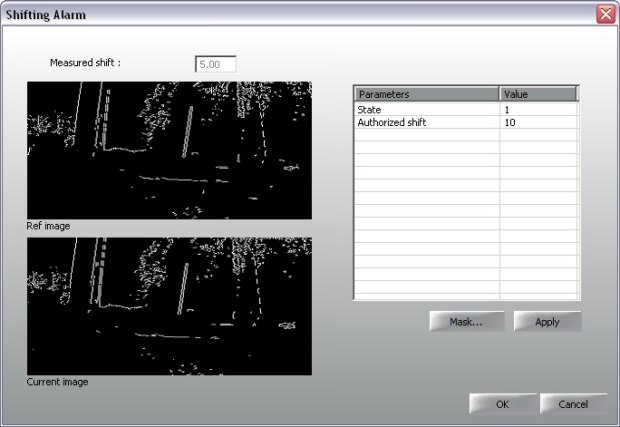Screen dimensions: 620x427
Task: Select the Authorized shift parameter row
Action: pos(427,122)
